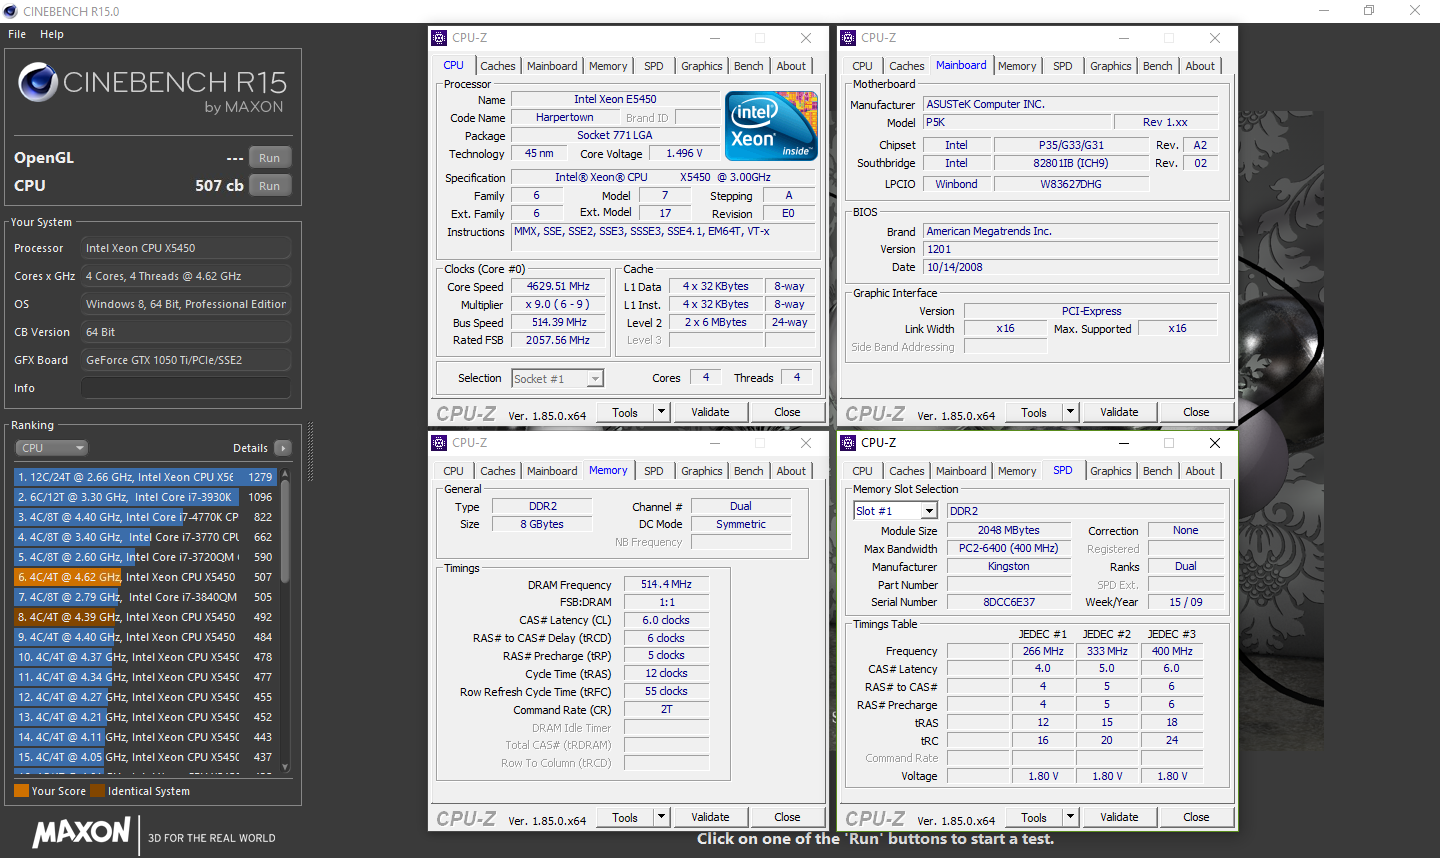Click Tools button in Memory window
The image size is (1440, 858).
coord(625,817)
